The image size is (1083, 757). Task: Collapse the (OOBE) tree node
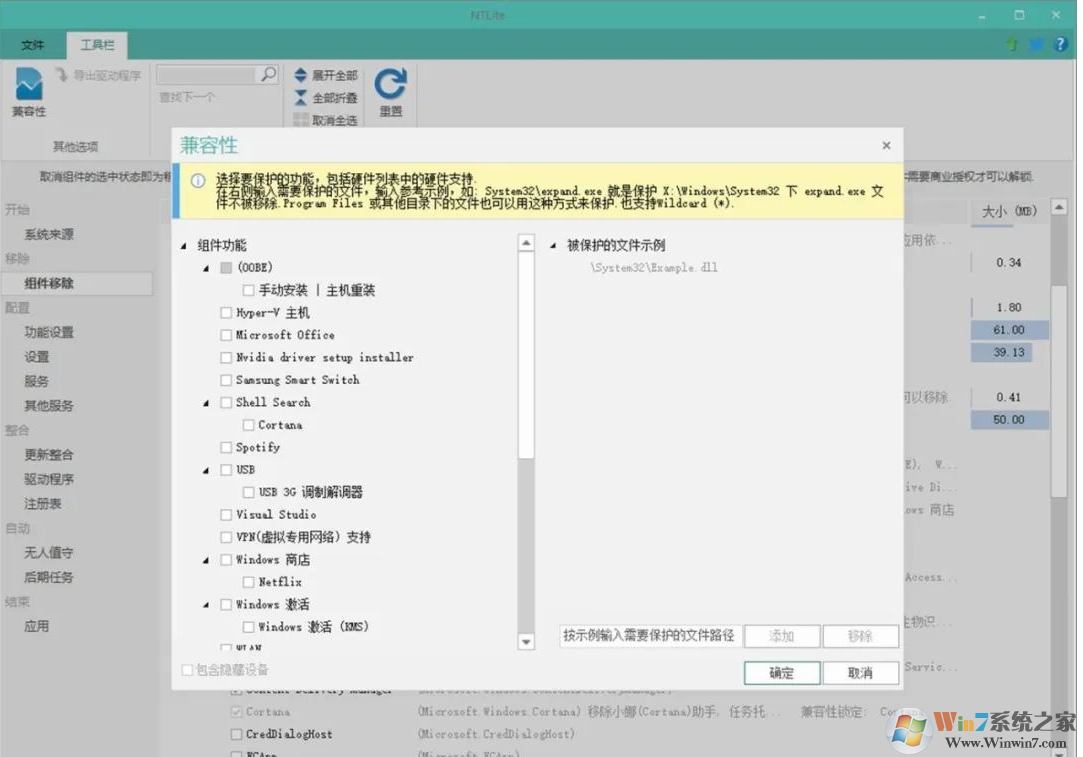click(x=206, y=268)
